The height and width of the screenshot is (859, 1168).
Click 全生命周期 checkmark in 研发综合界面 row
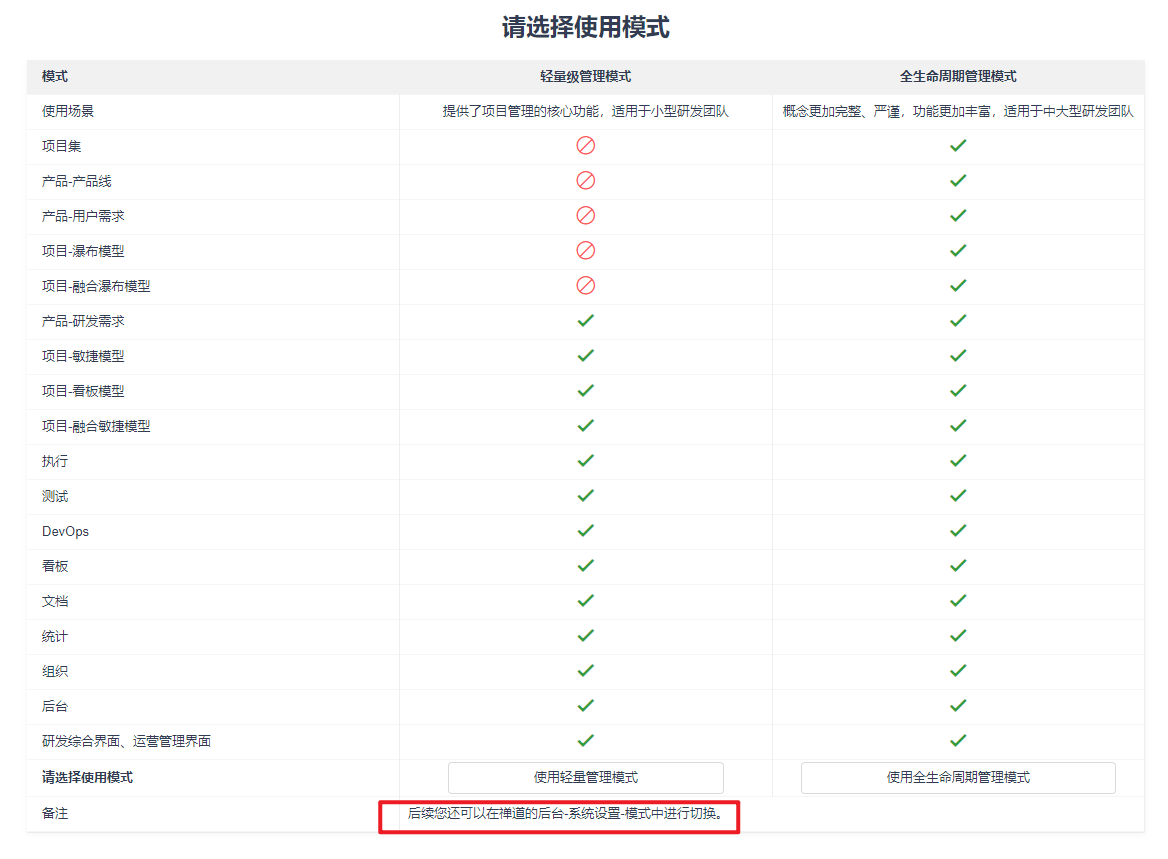(958, 741)
